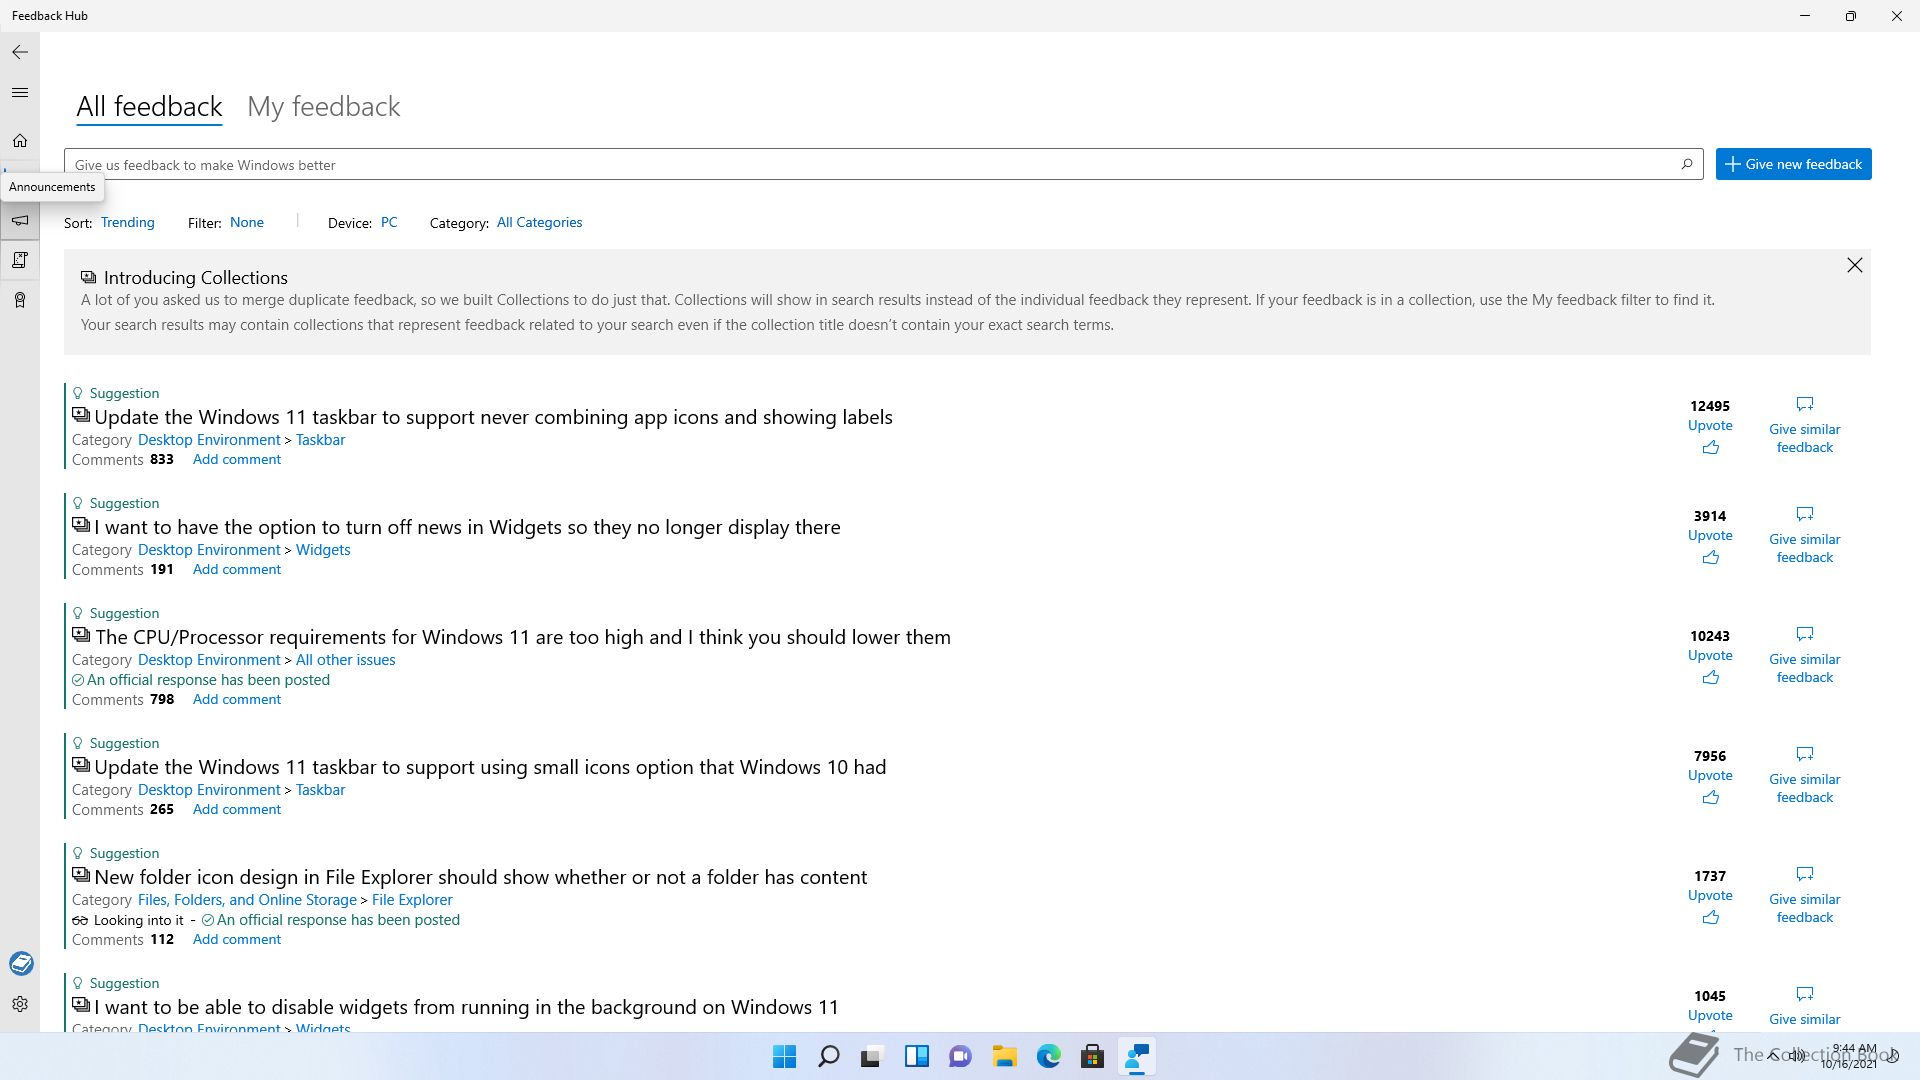Open Announcements in the sidebar
The height and width of the screenshot is (1080, 1920).
click(20, 220)
